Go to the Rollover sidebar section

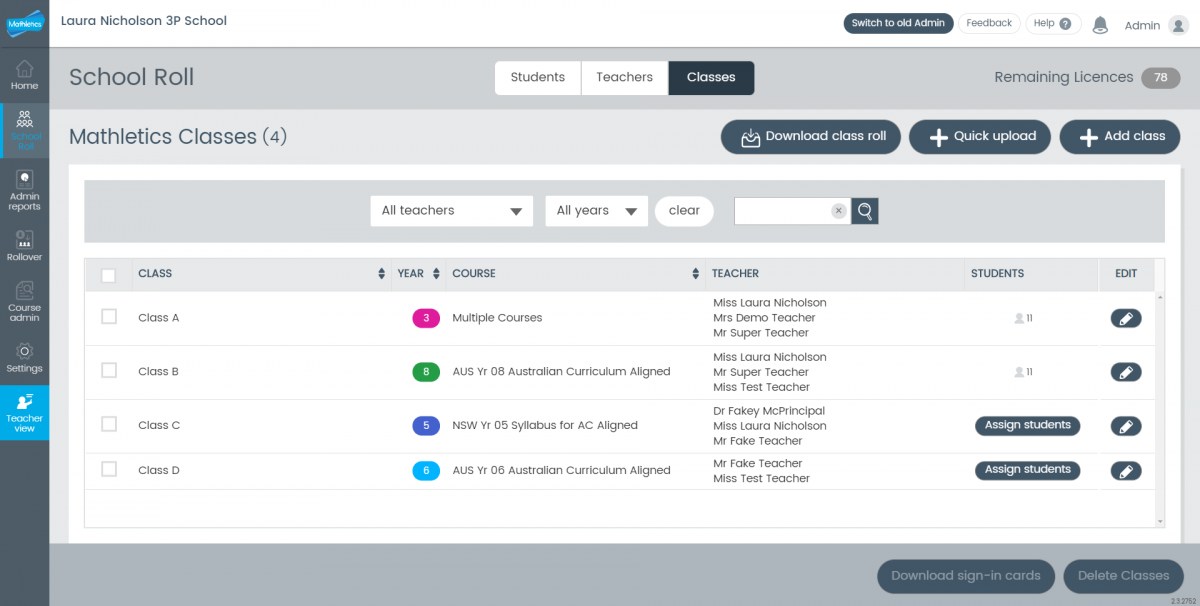click(x=24, y=245)
